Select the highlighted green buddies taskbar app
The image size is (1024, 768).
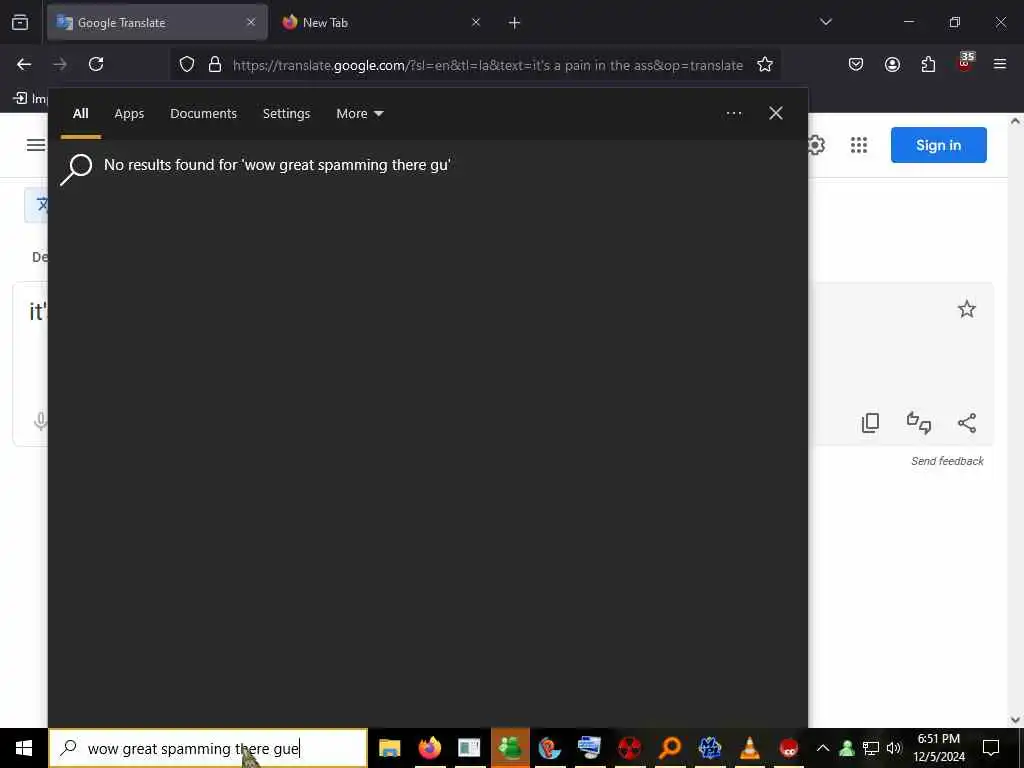point(510,748)
